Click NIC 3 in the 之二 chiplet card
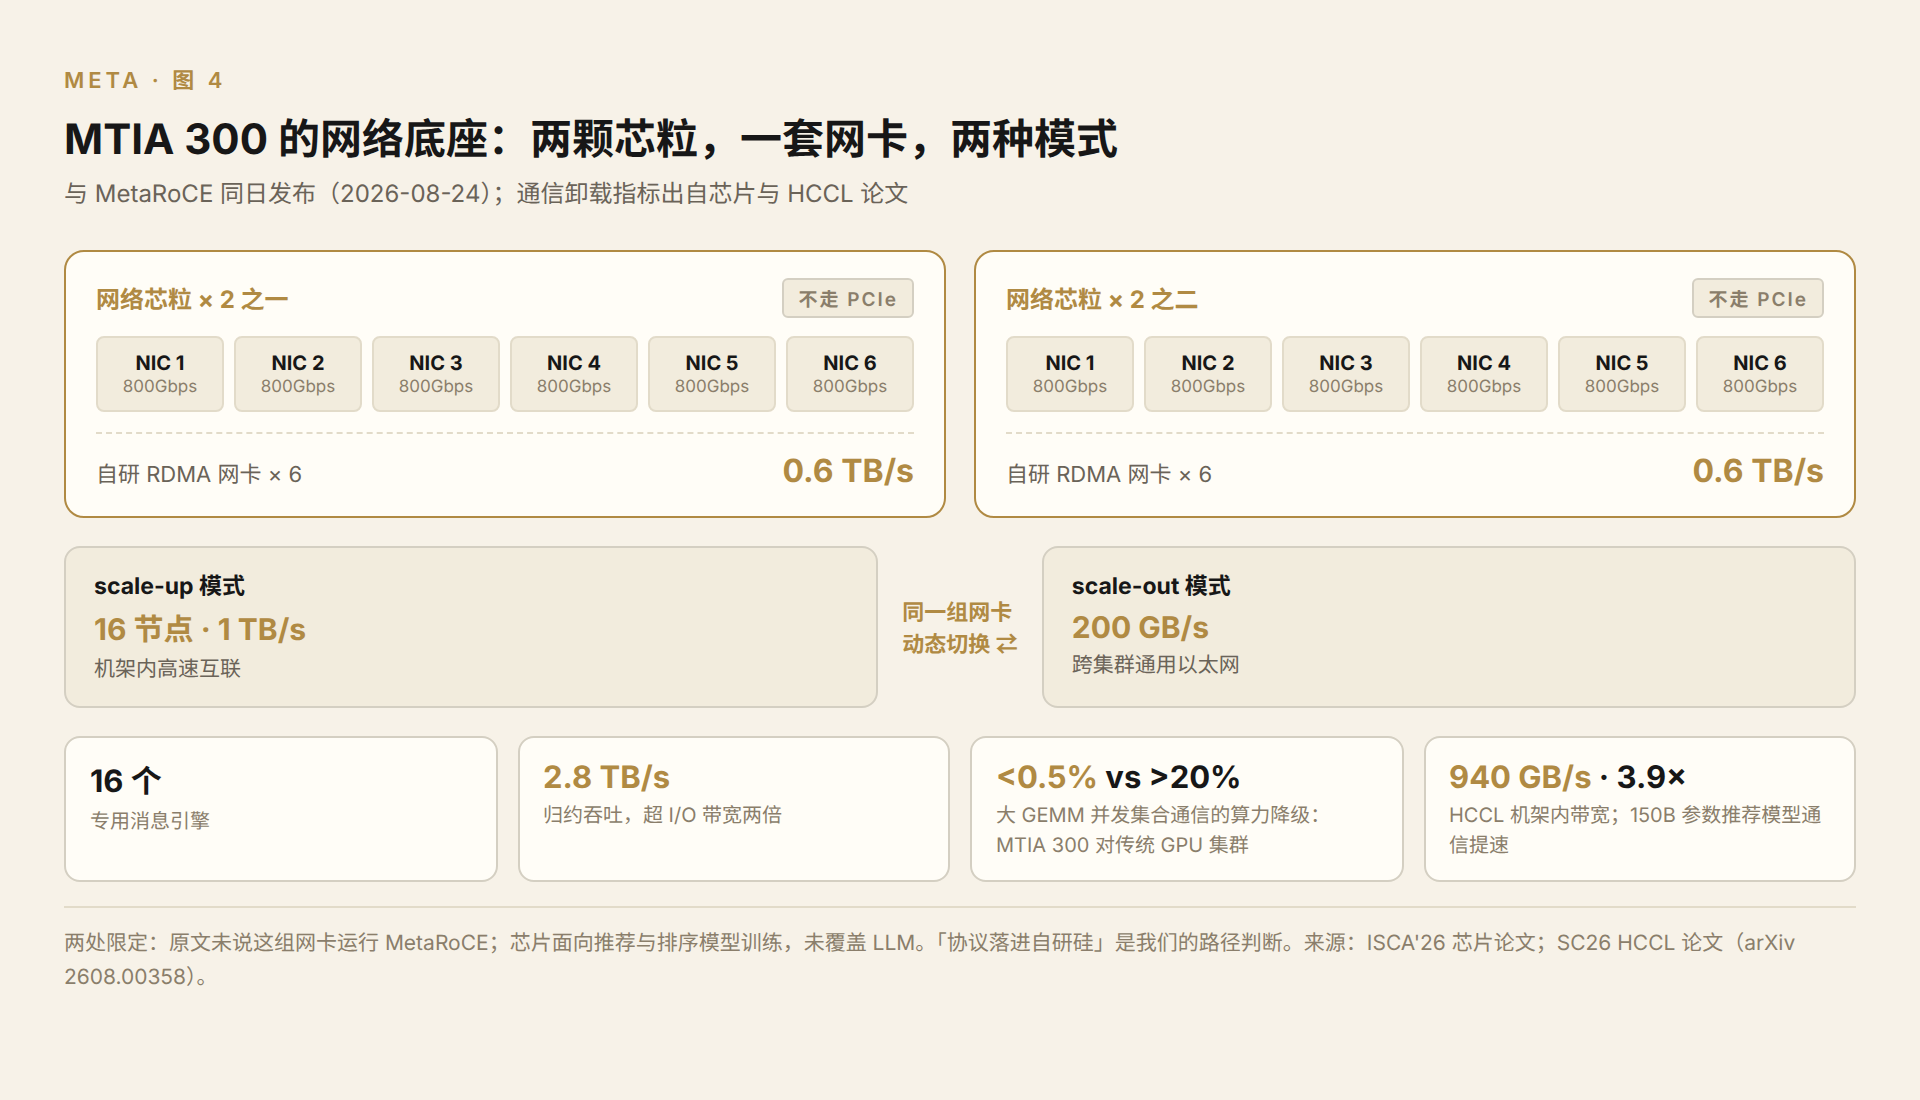1920x1100 pixels. click(x=1346, y=374)
